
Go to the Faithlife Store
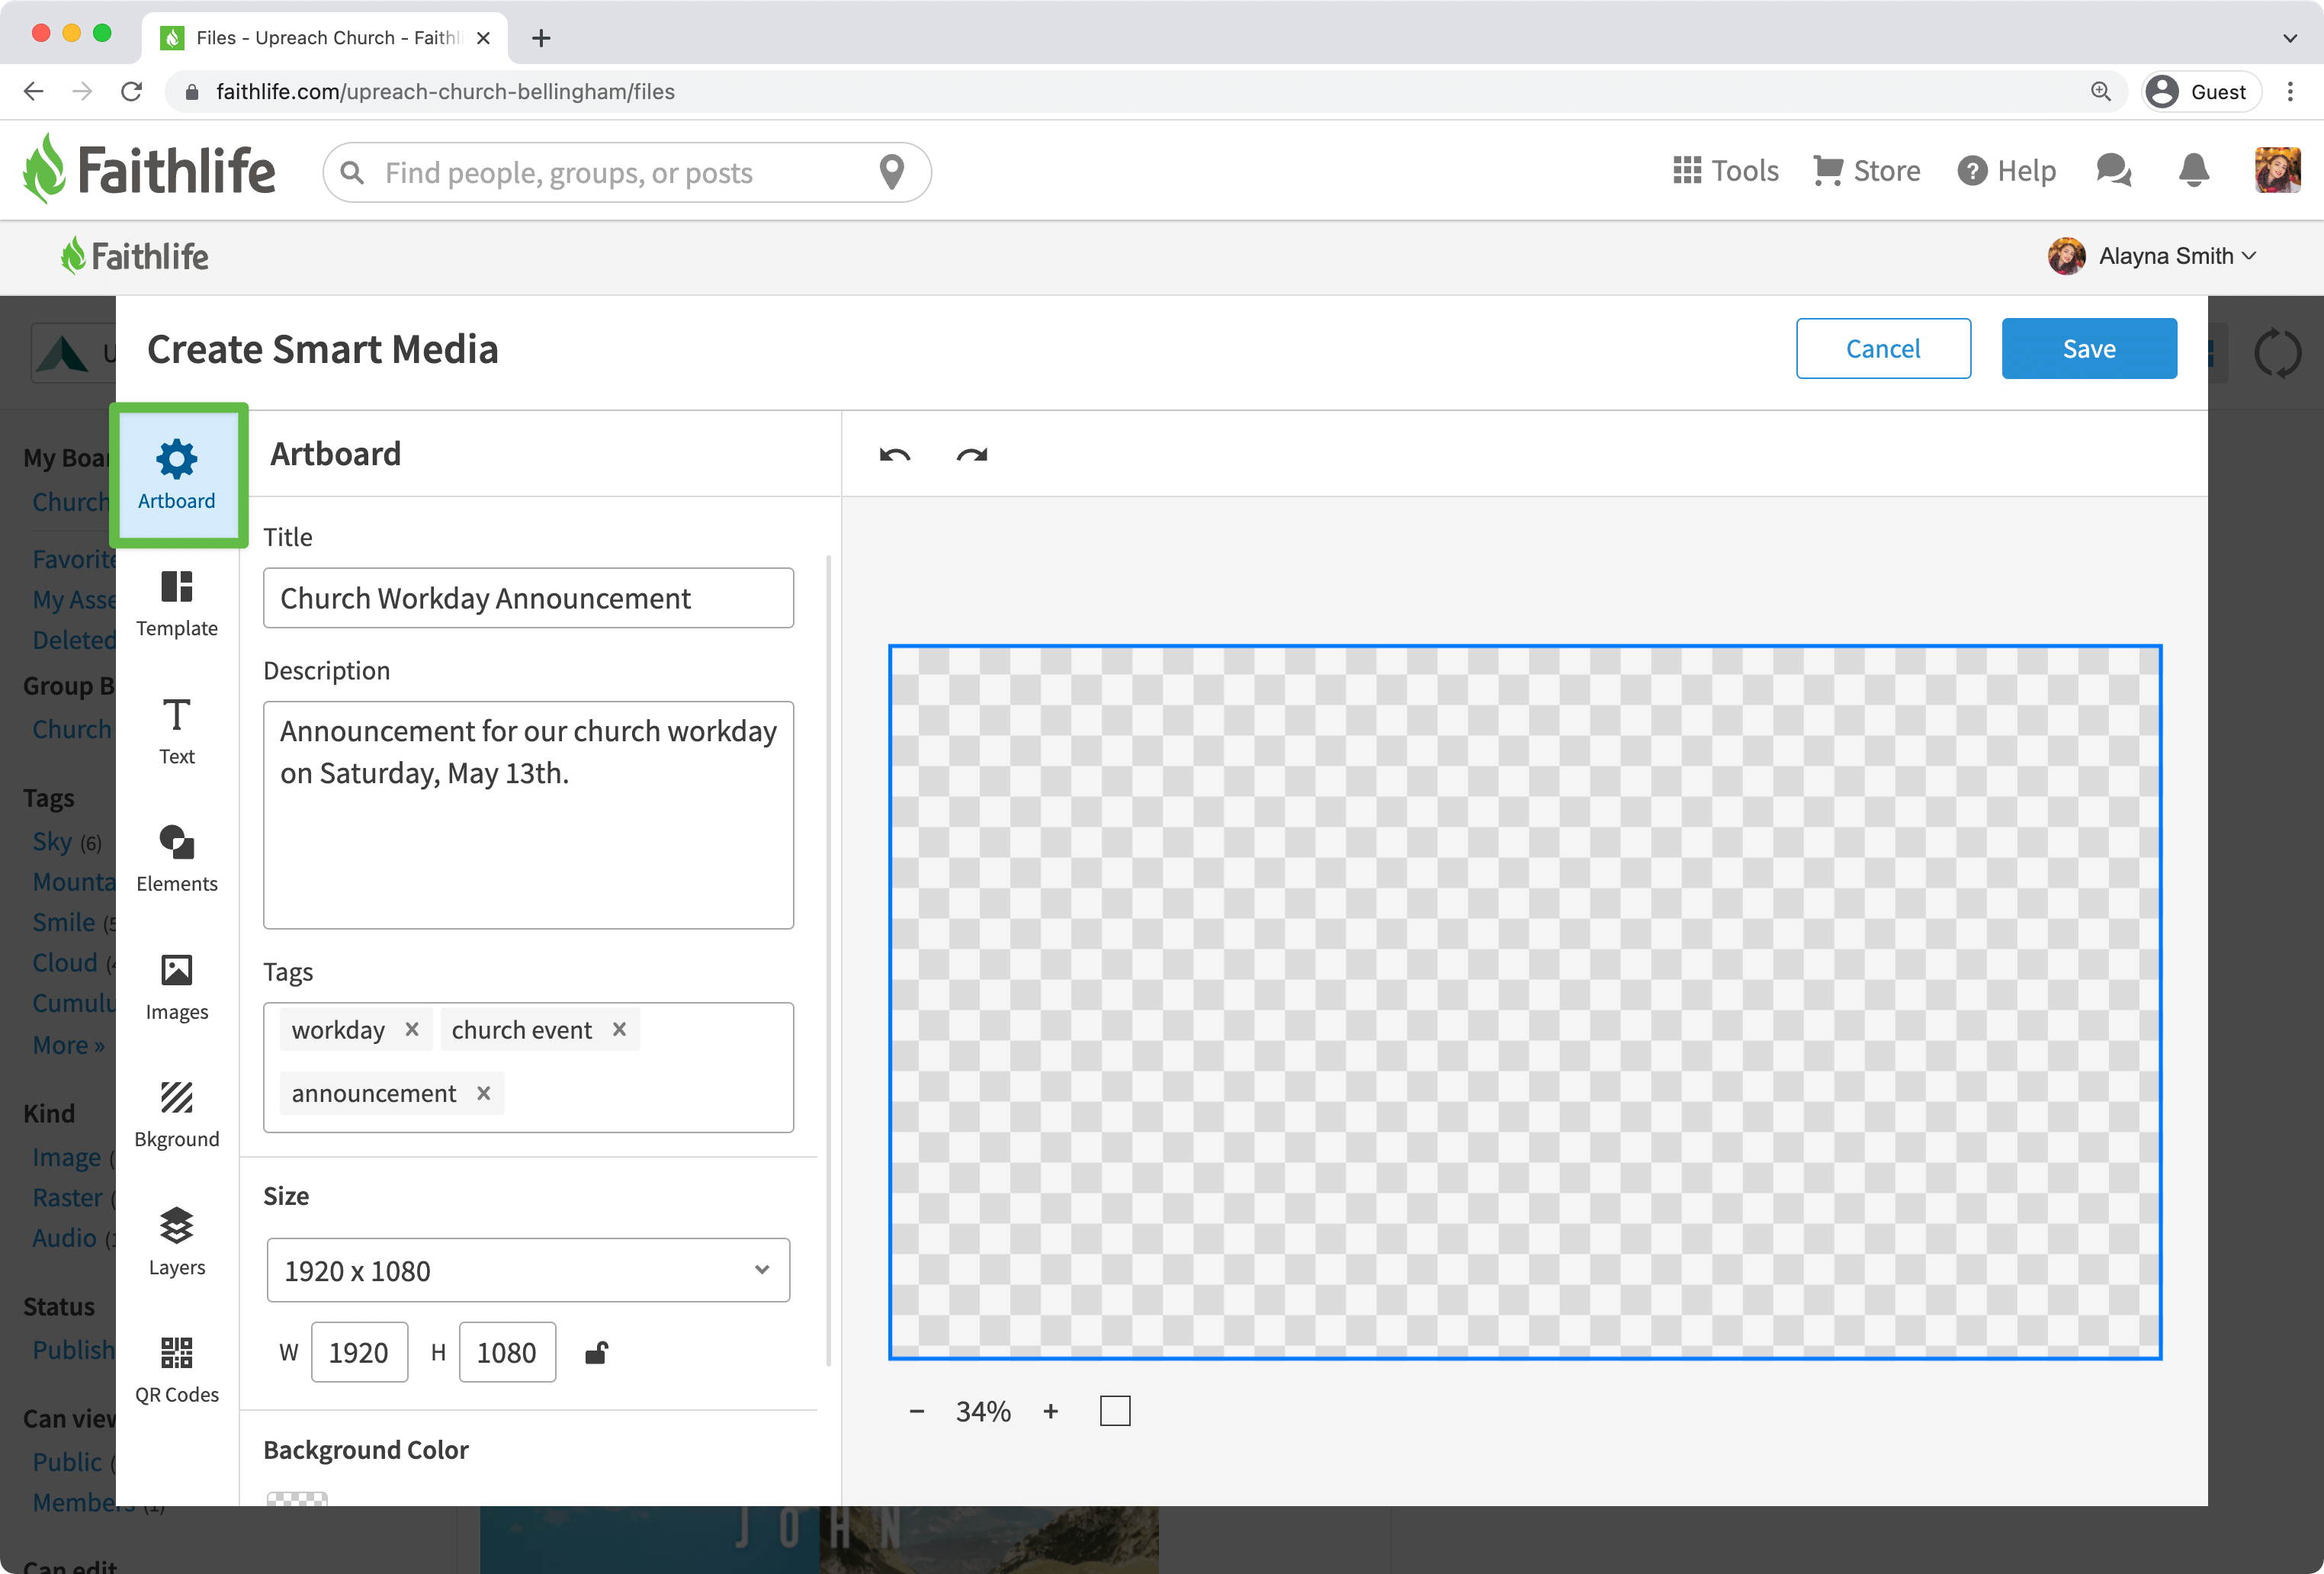click(1866, 171)
